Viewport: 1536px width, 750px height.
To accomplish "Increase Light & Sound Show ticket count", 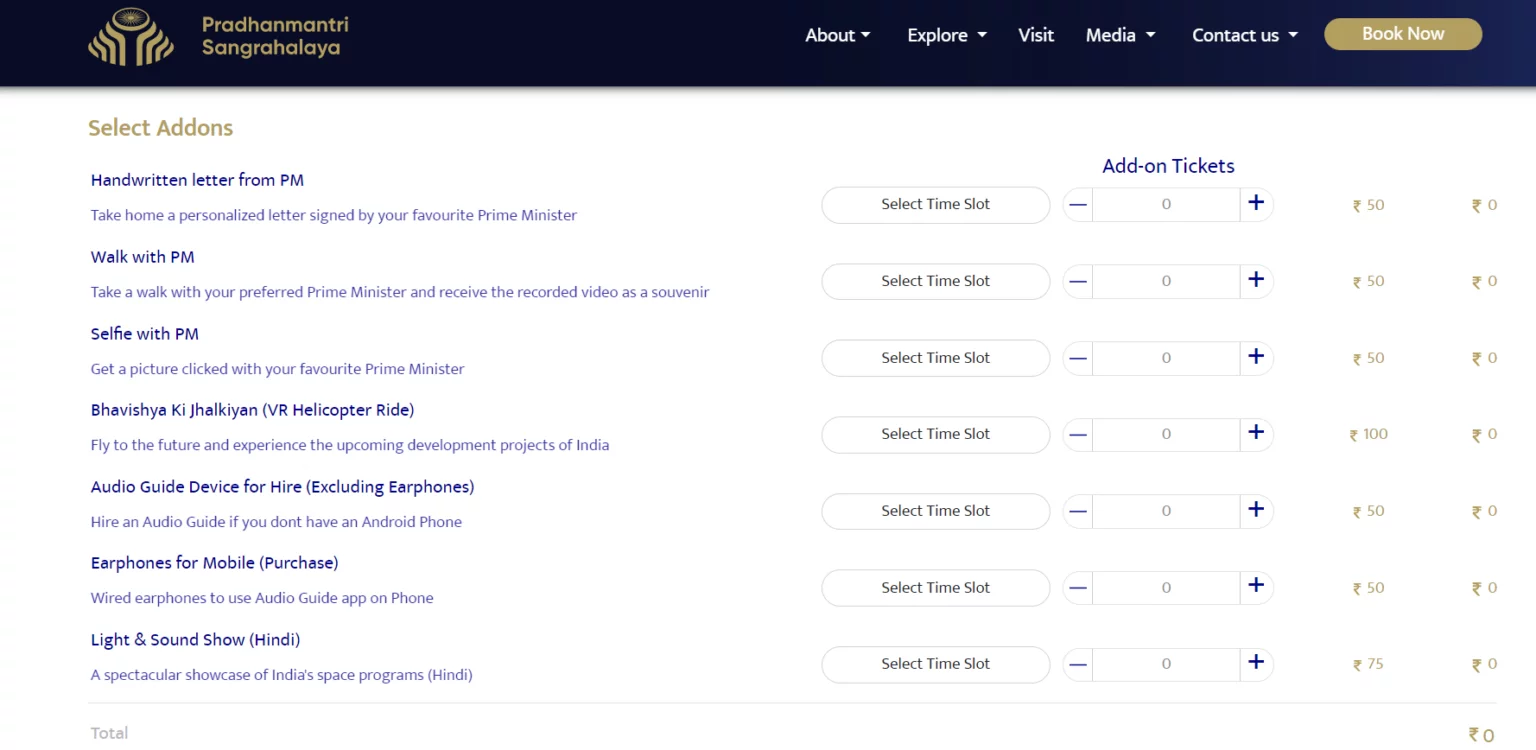I will coord(1256,663).
